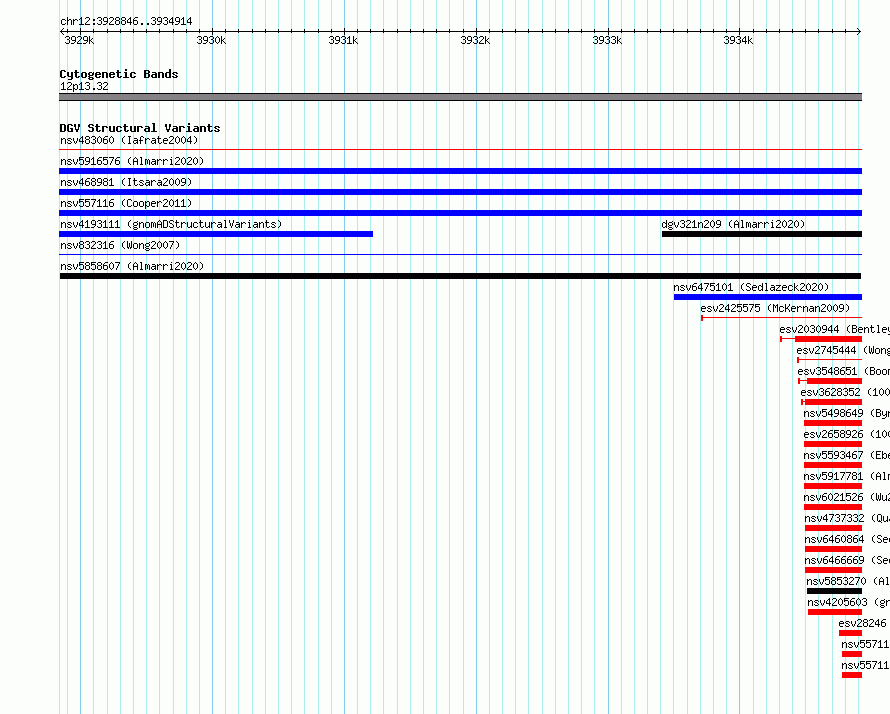Click the chr12:3928846..3934914 coordinate label
890x714 pixels.
pos(126,22)
